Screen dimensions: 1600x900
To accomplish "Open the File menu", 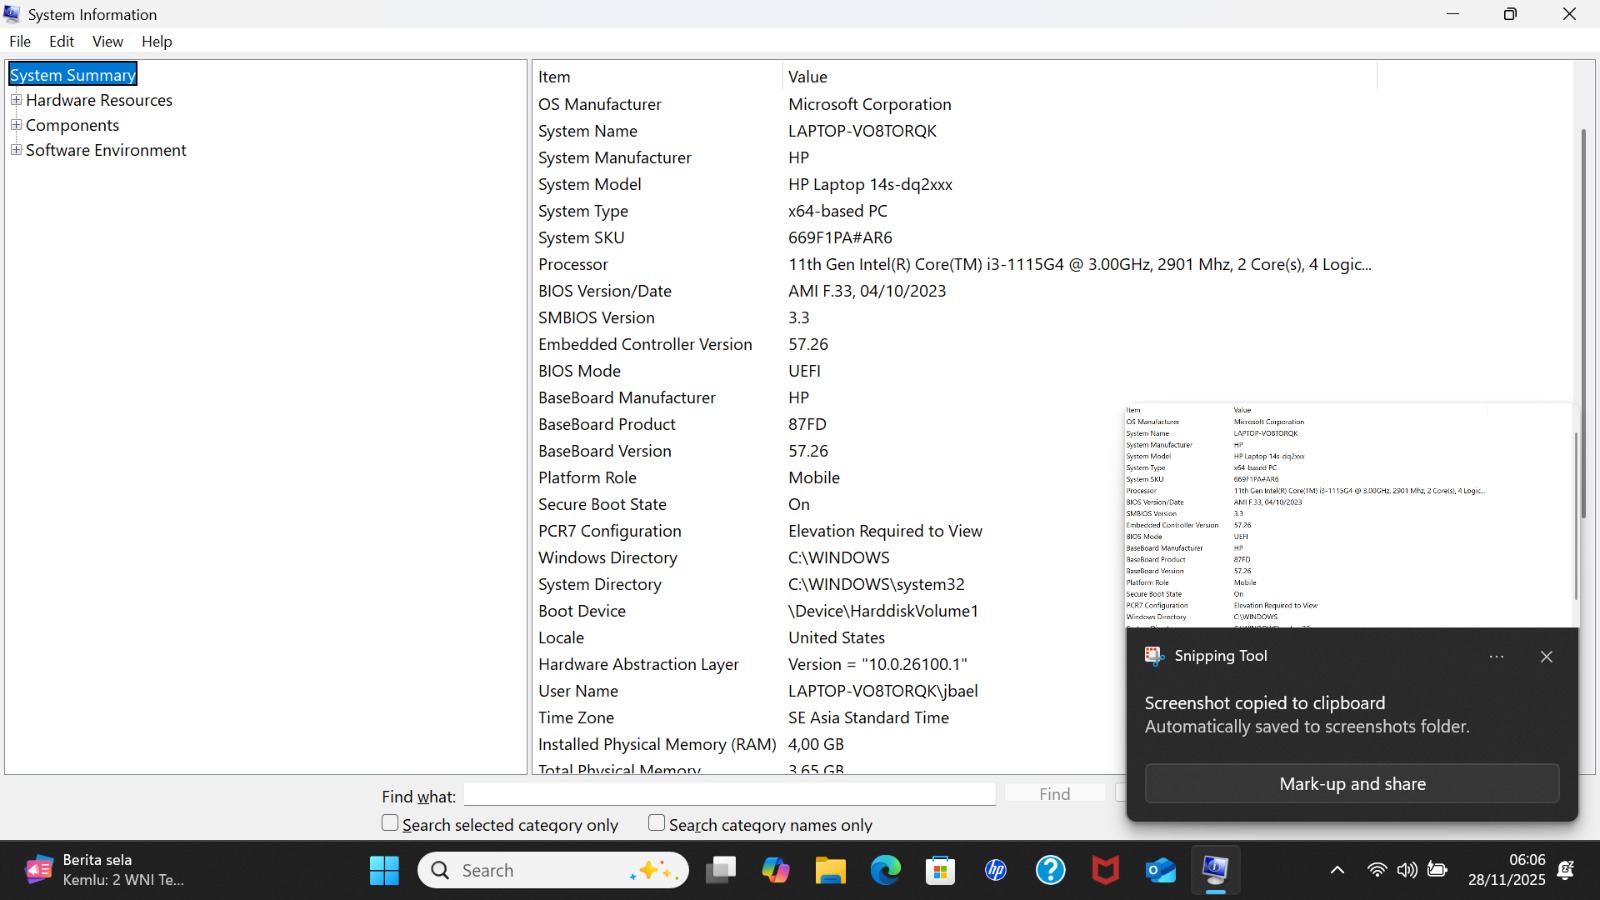I will coord(20,41).
